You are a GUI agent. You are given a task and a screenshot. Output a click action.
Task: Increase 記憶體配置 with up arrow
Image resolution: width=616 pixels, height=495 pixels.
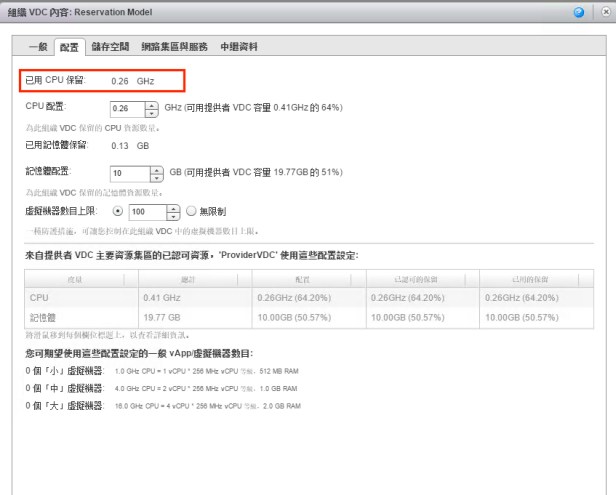157,170
